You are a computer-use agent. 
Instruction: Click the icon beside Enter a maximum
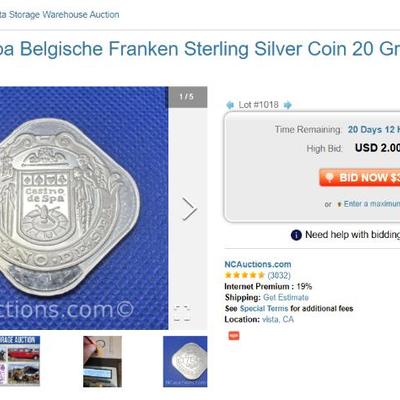click(339, 204)
